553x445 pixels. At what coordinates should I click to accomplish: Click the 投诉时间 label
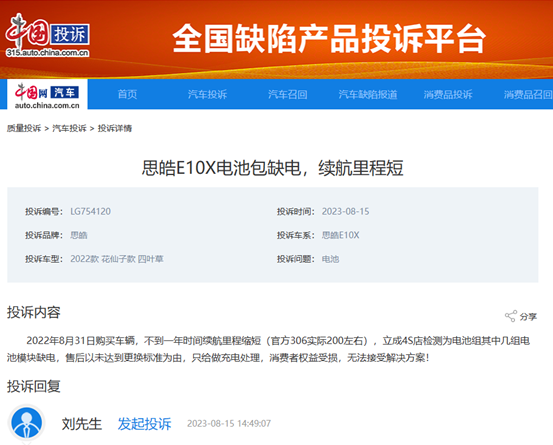coord(296,212)
